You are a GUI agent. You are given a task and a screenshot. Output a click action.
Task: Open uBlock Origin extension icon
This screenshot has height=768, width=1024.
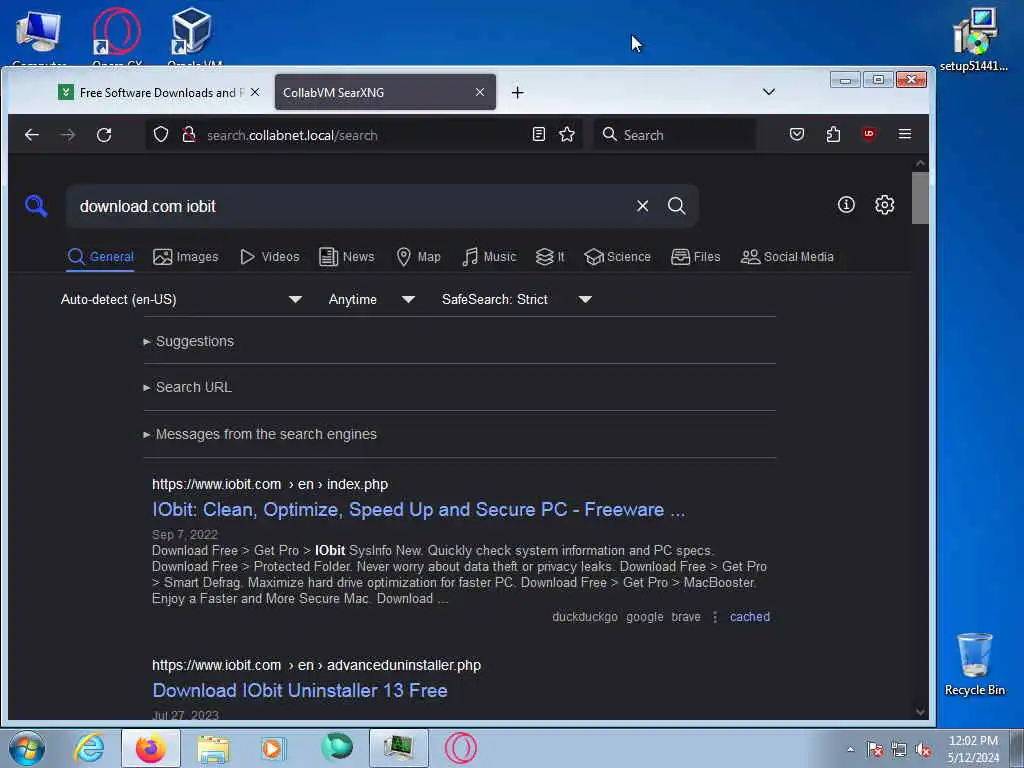pos(869,134)
